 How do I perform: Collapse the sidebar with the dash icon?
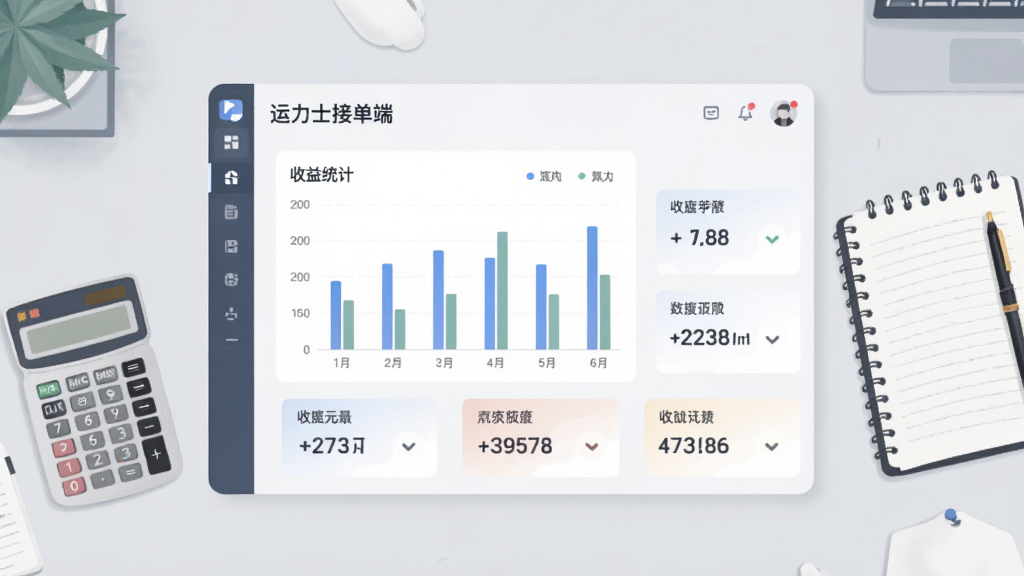231,340
